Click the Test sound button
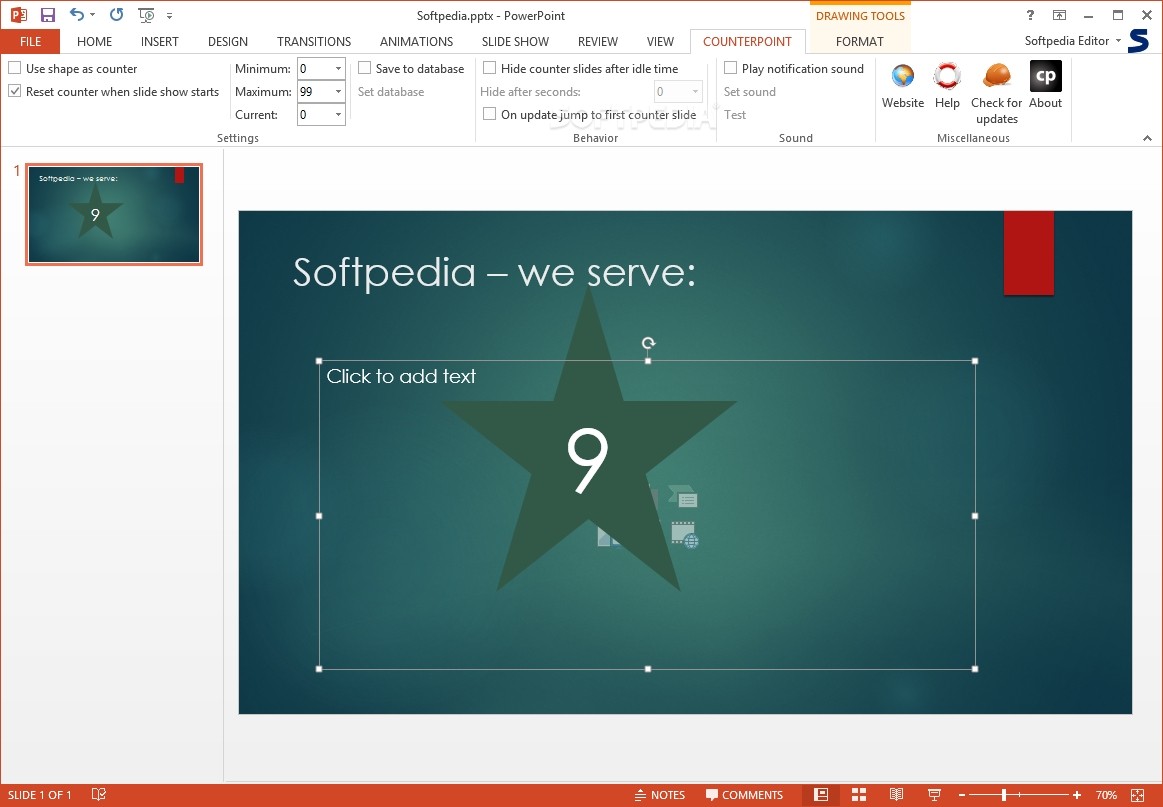The image size is (1163, 807). click(x=735, y=114)
